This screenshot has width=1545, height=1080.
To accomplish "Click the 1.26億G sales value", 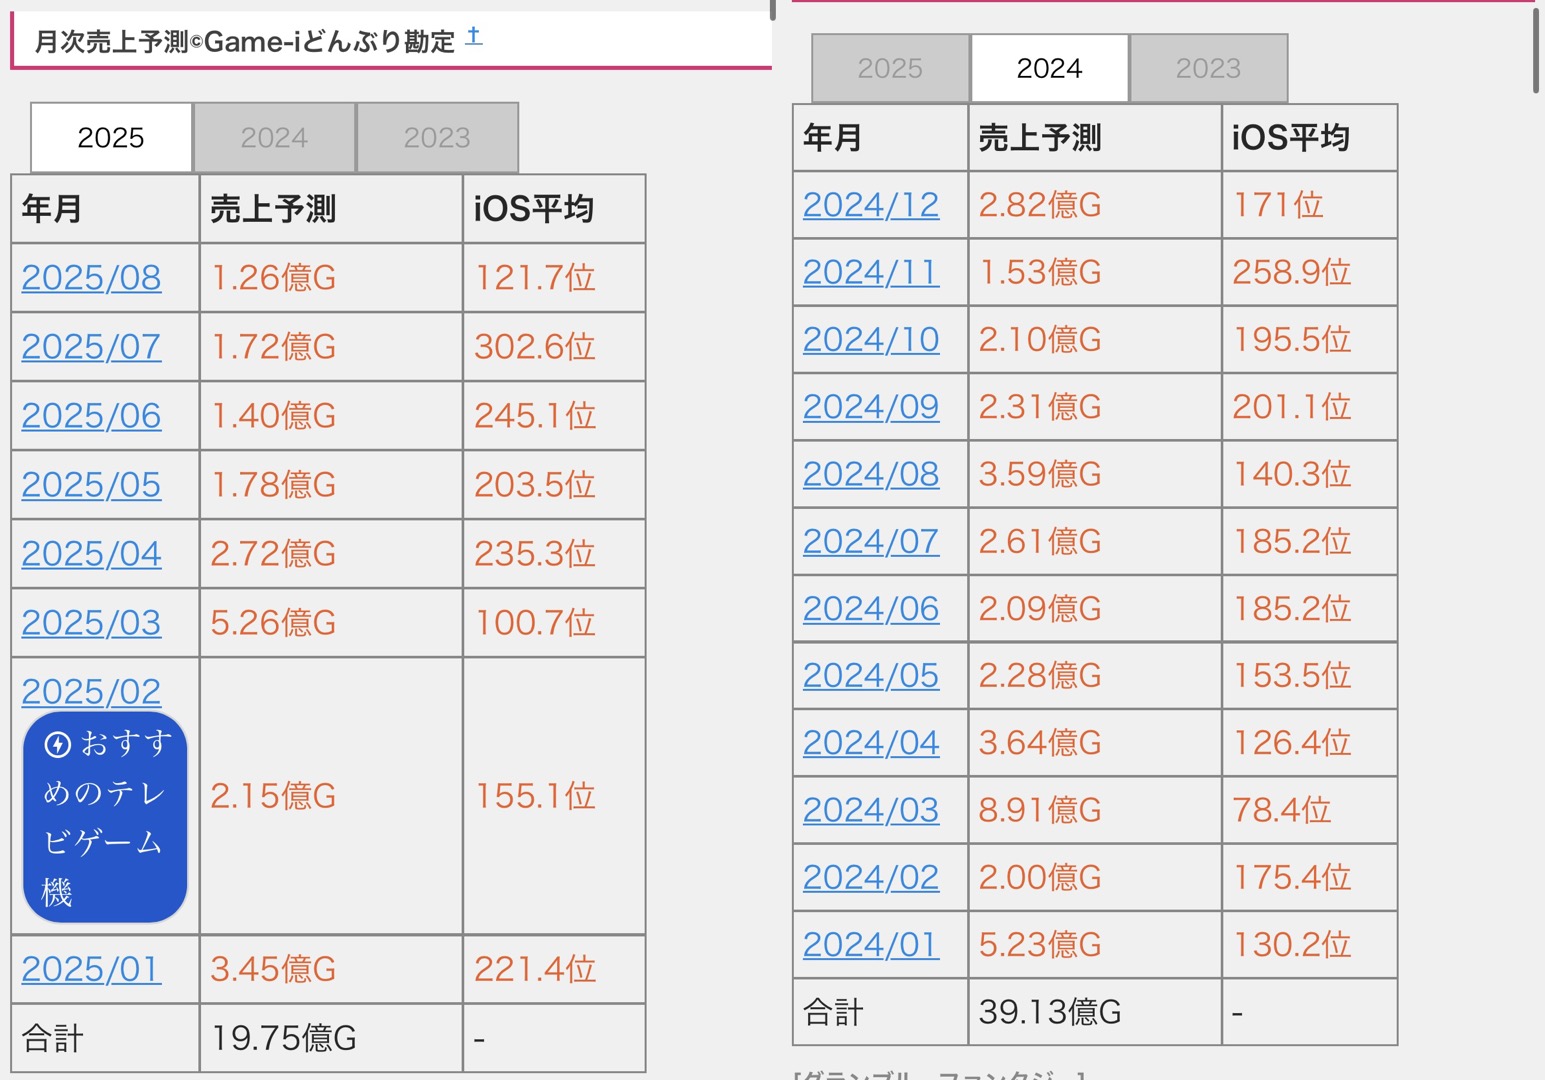I will point(273,278).
